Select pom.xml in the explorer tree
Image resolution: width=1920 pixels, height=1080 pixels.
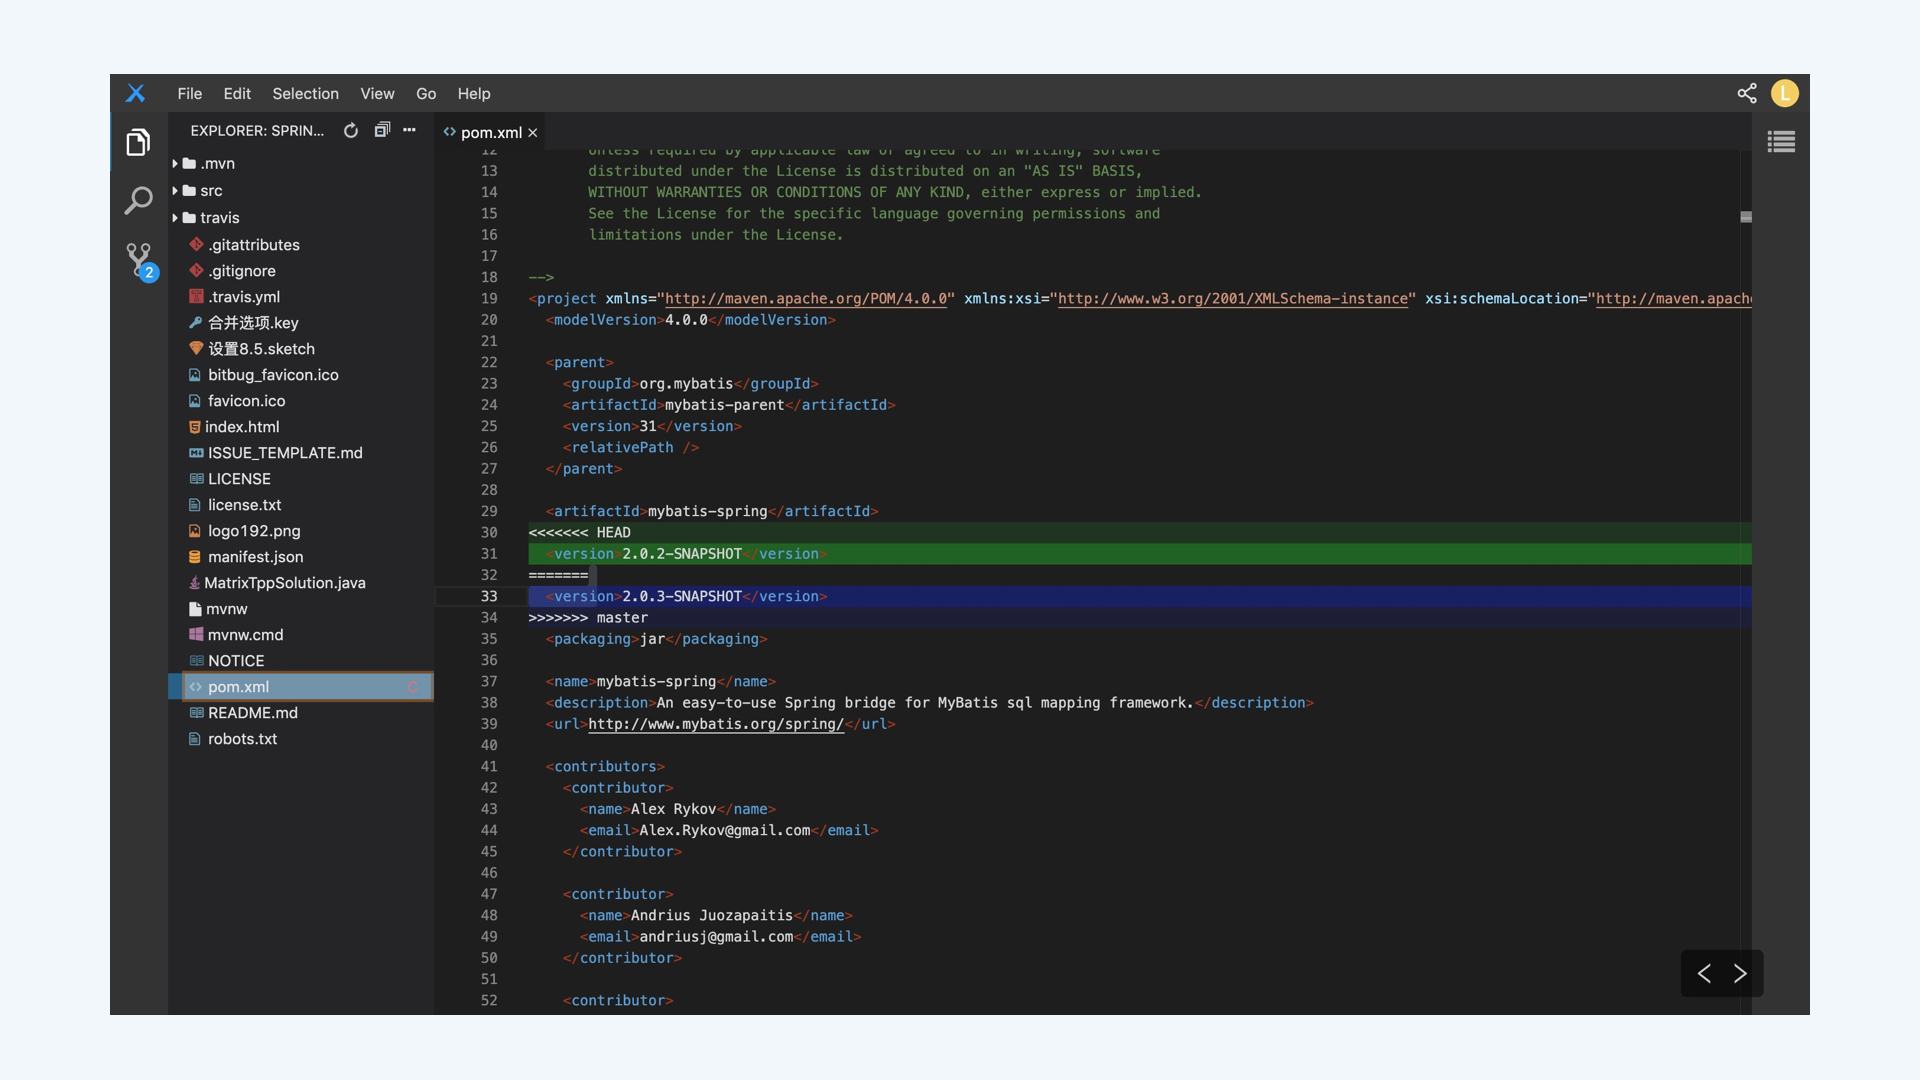pyautogui.click(x=301, y=686)
